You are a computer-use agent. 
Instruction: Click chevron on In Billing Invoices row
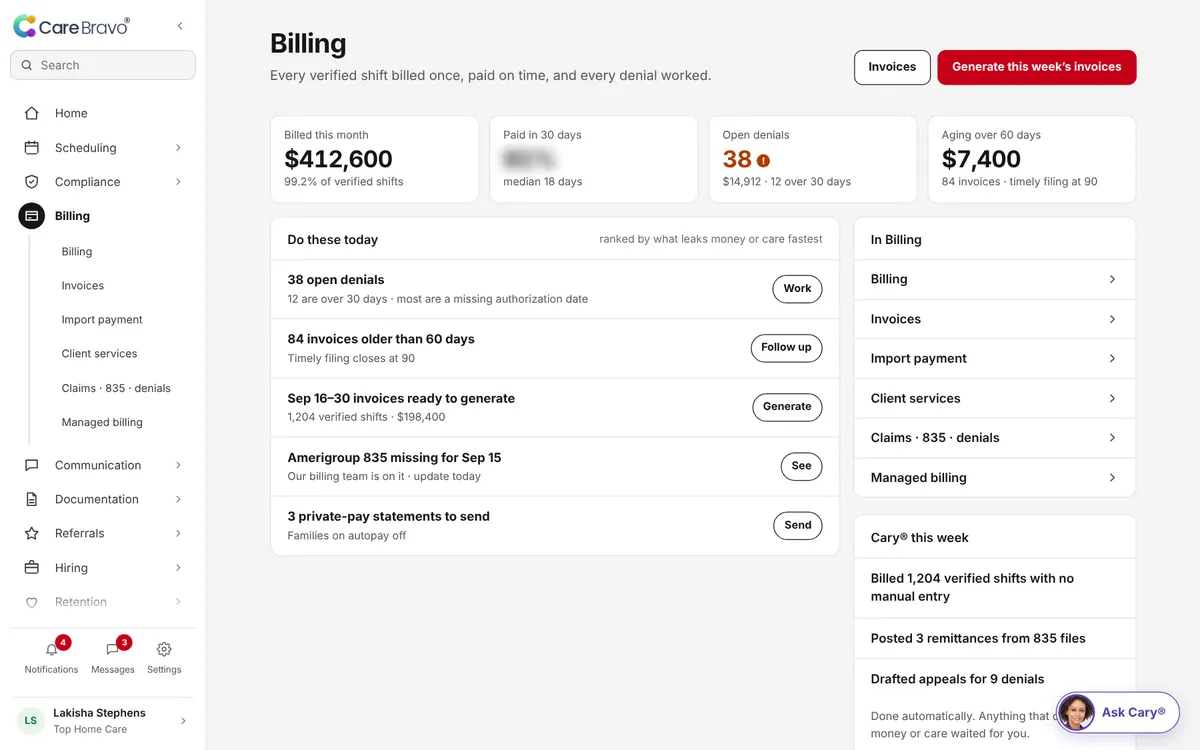click(x=1112, y=319)
